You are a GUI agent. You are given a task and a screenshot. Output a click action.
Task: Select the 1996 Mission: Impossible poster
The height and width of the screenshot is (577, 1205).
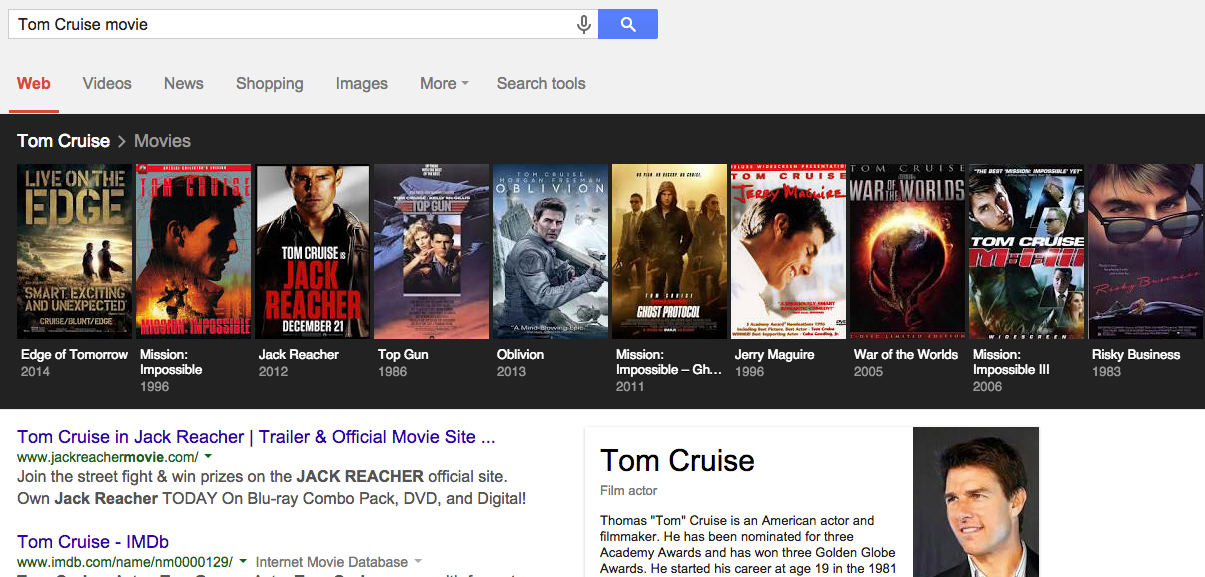point(194,252)
